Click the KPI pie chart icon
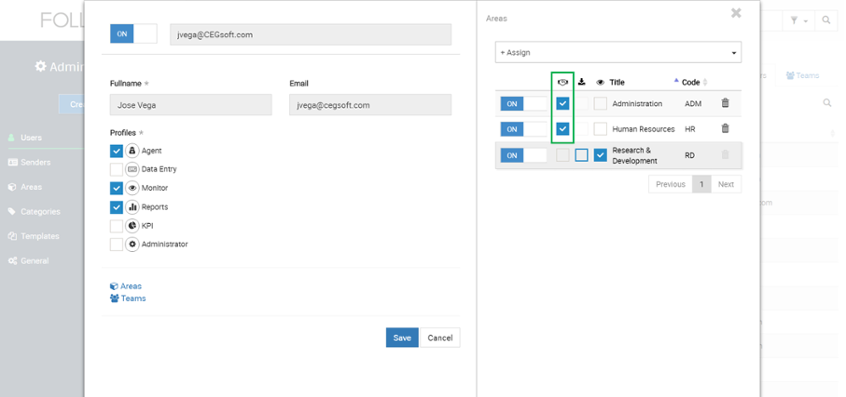Screen dimensions: 846x397 pyautogui.click(x=132, y=225)
